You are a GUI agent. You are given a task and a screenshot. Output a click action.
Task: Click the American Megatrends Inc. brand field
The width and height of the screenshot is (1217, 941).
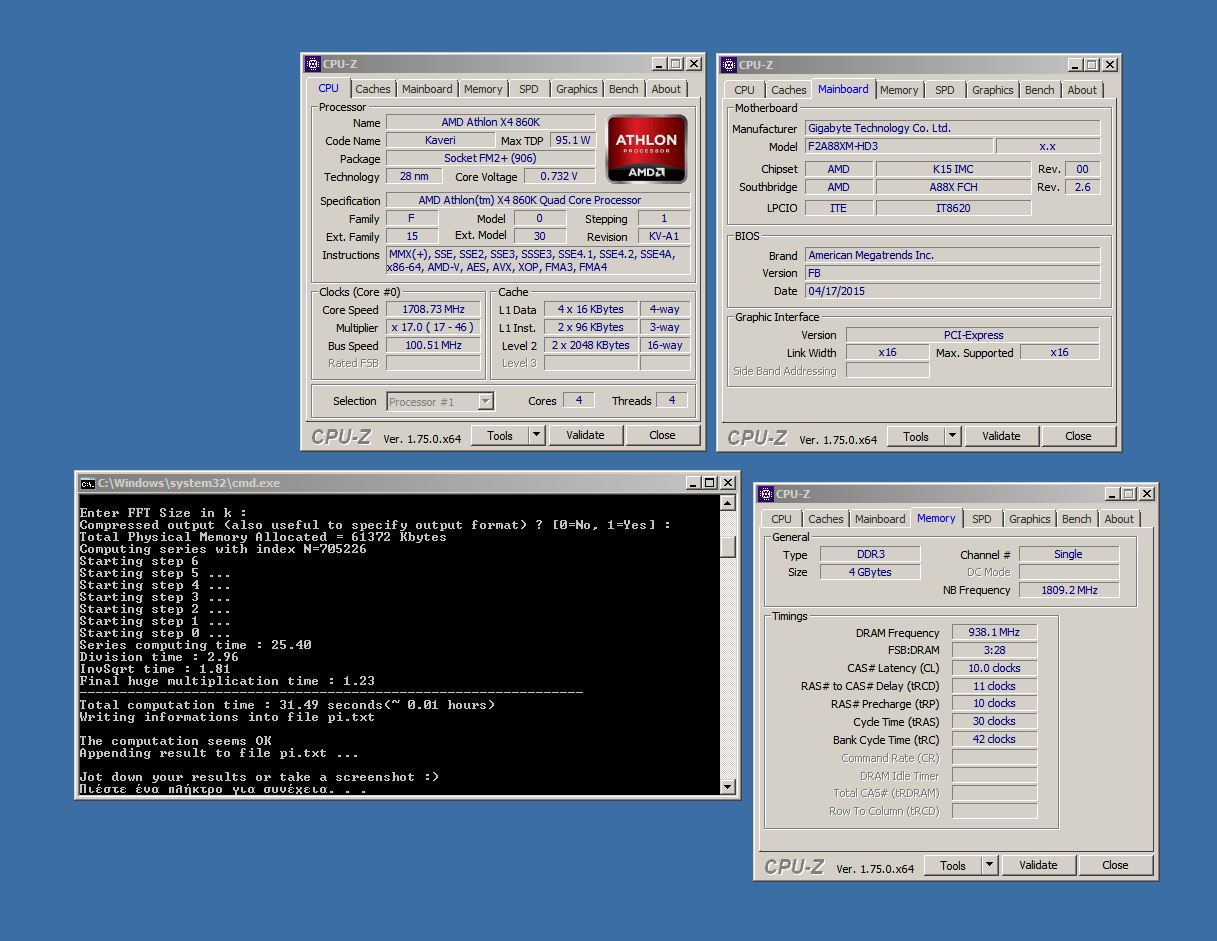click(952, 255)
